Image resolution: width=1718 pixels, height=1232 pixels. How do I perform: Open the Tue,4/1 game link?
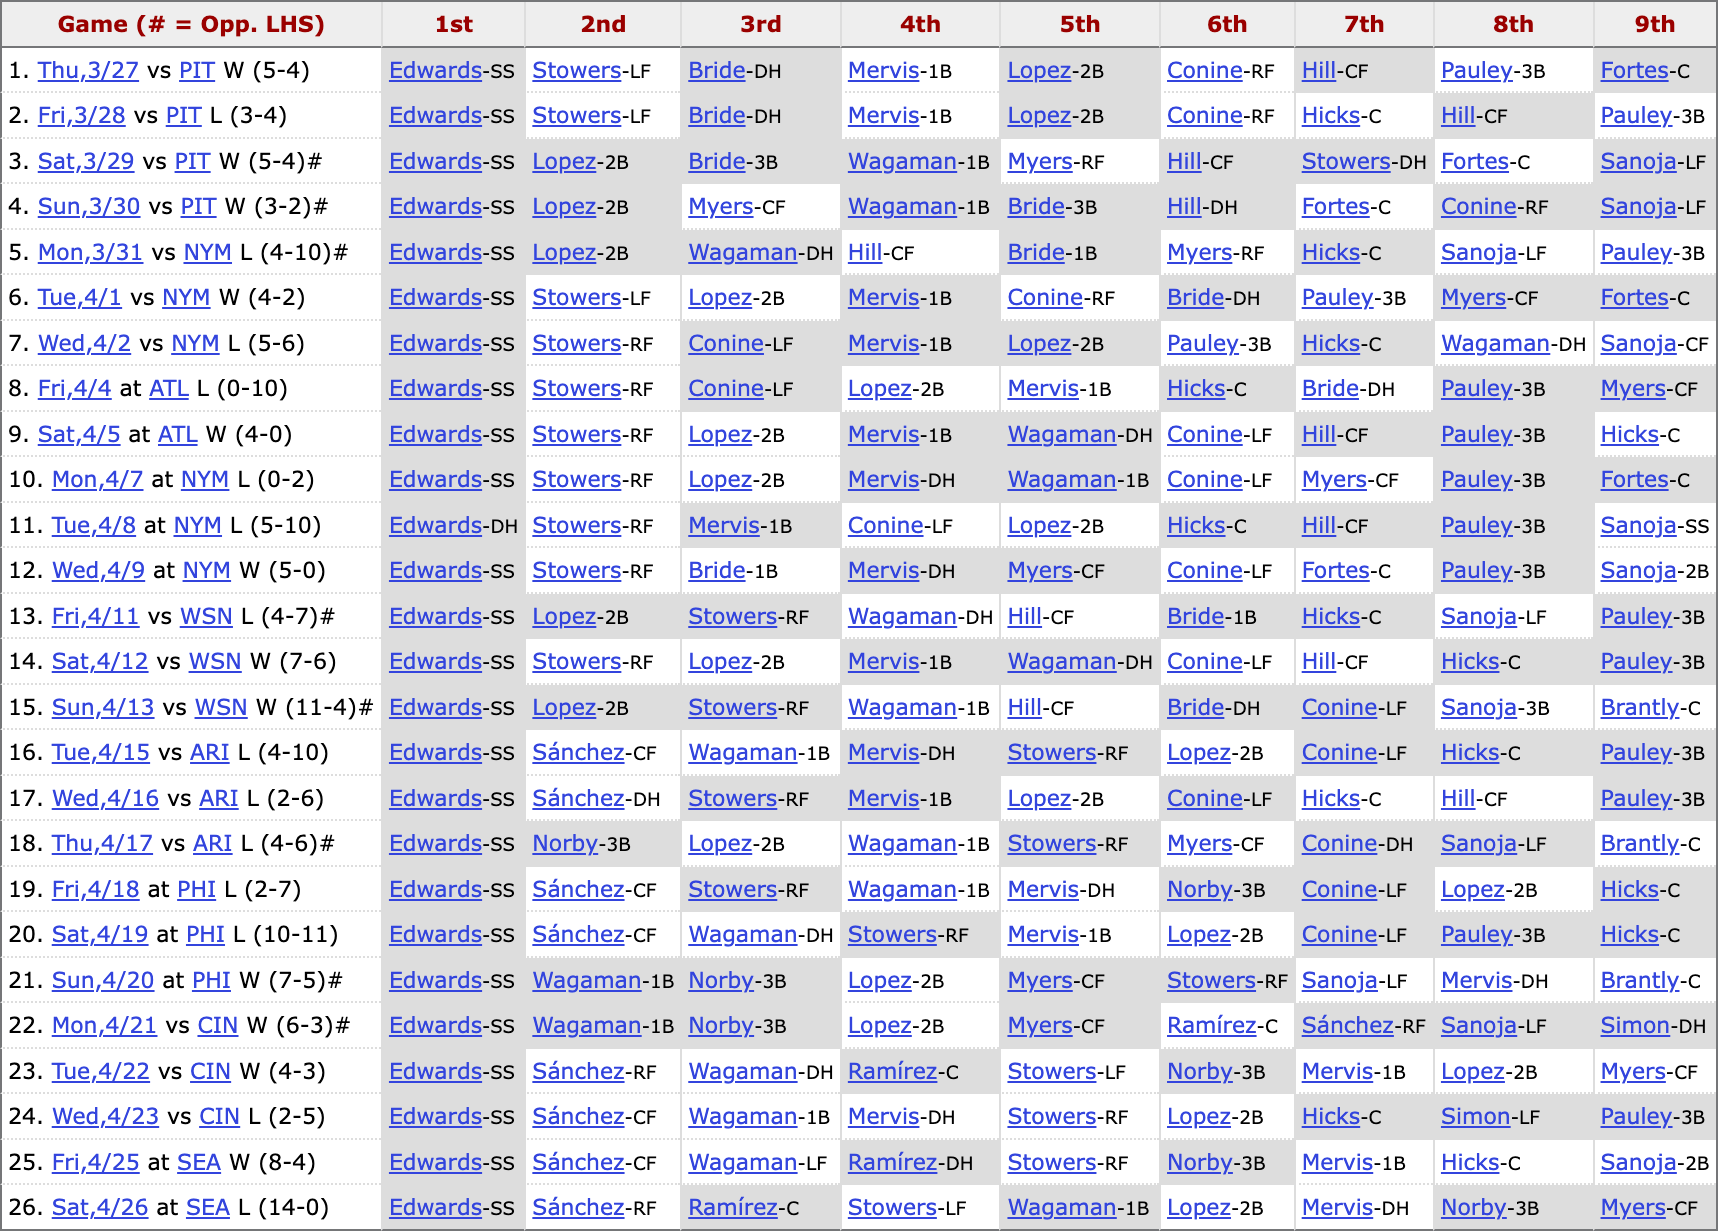[80, 298]
